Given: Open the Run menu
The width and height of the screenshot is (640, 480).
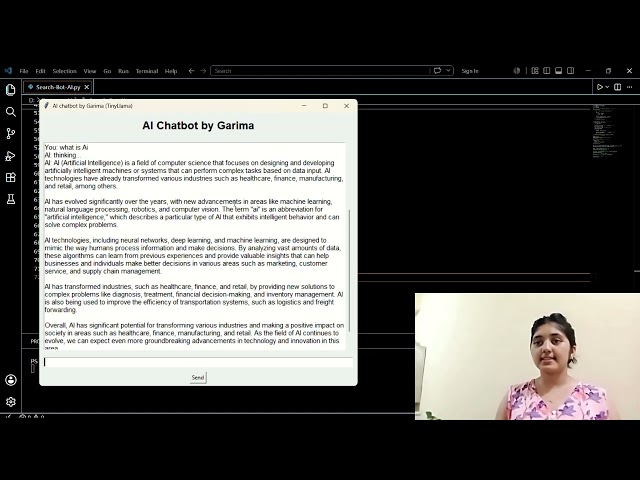Looking at the screenshot, I should click(123, 71).
